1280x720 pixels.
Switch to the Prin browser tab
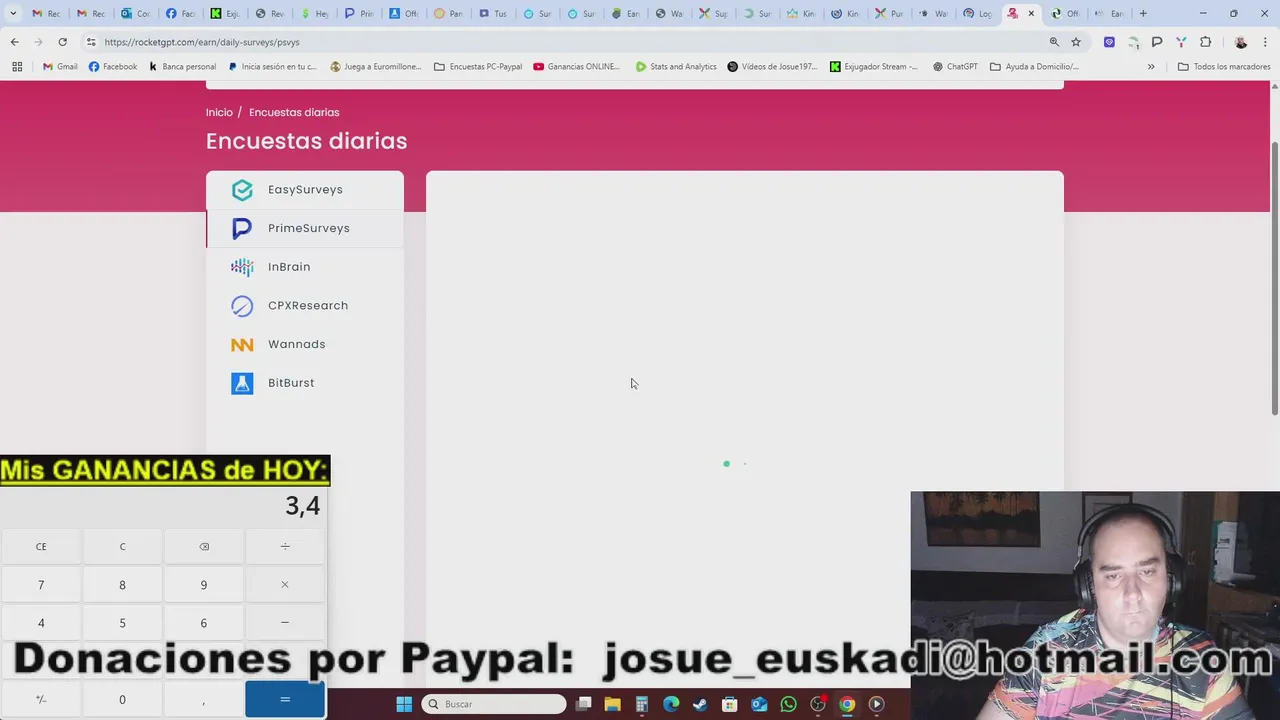[x=358, y=14]
